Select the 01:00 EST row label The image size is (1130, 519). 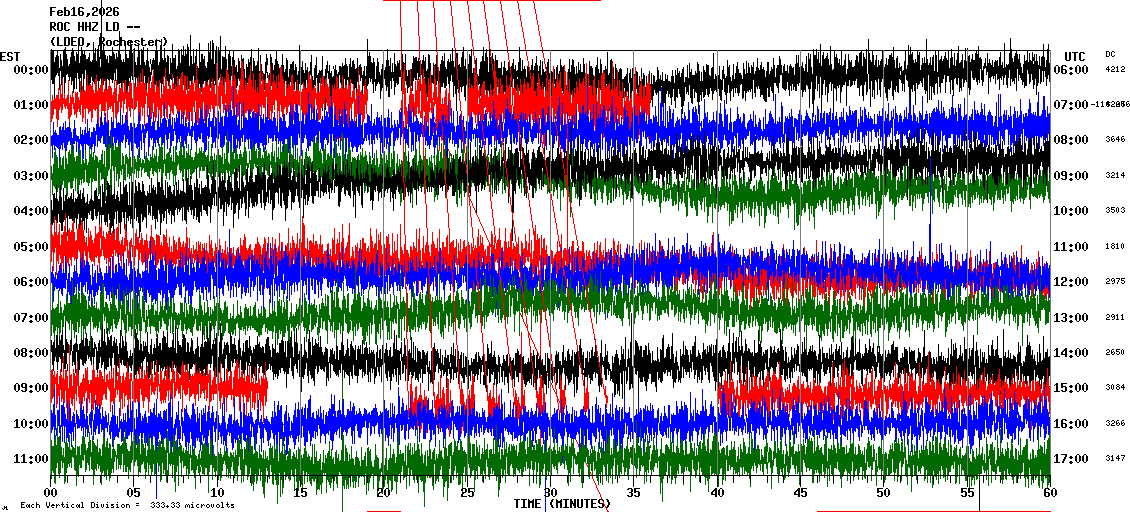(x=30, y=105)
